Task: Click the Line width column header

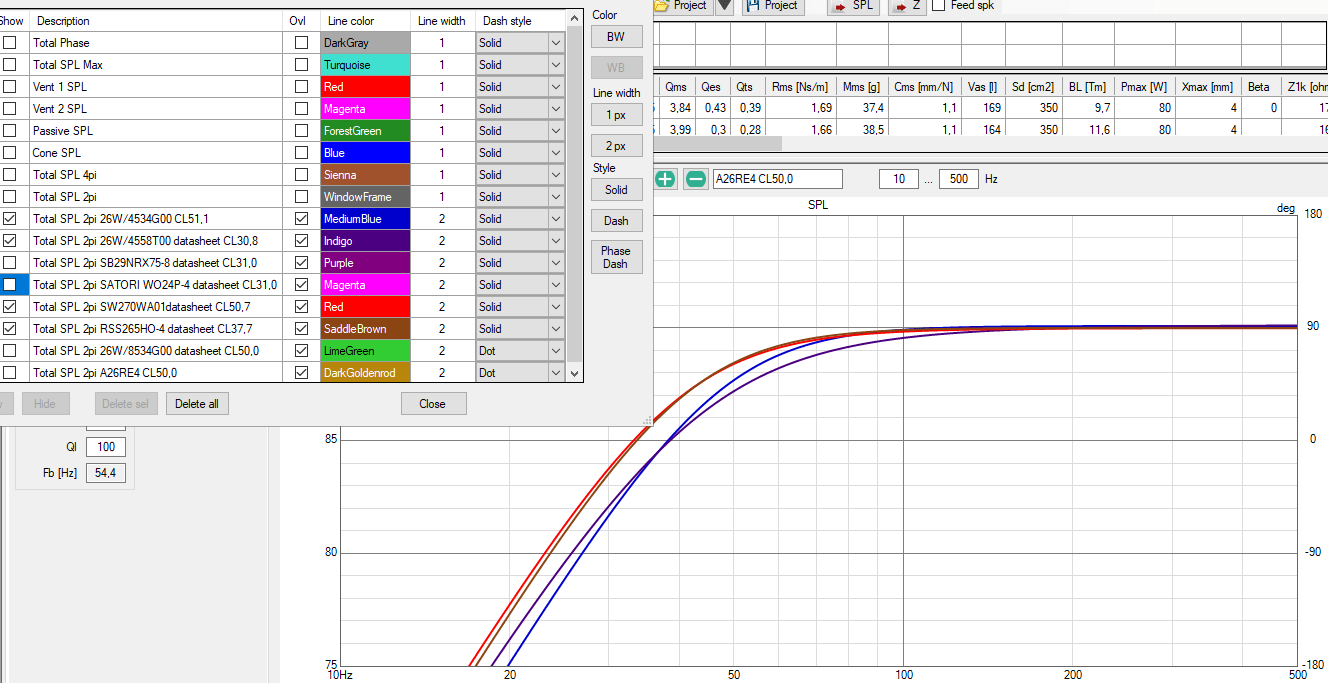Action: click(442, 21)
